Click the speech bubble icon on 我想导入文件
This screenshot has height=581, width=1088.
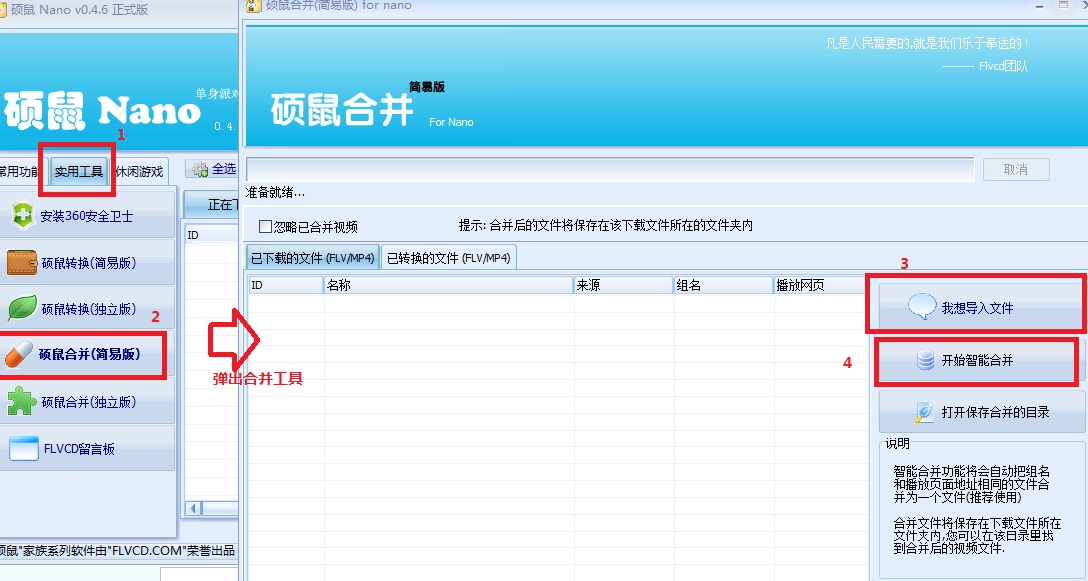pos(922,307)
